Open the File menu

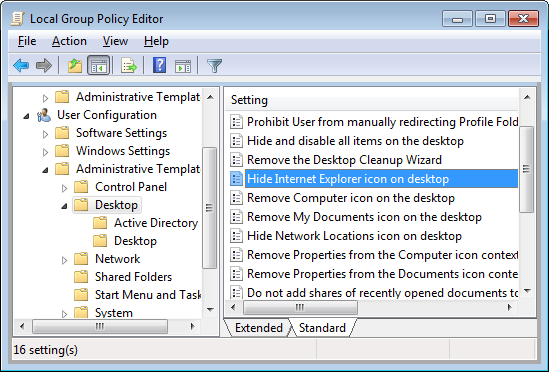coord(27,41)
